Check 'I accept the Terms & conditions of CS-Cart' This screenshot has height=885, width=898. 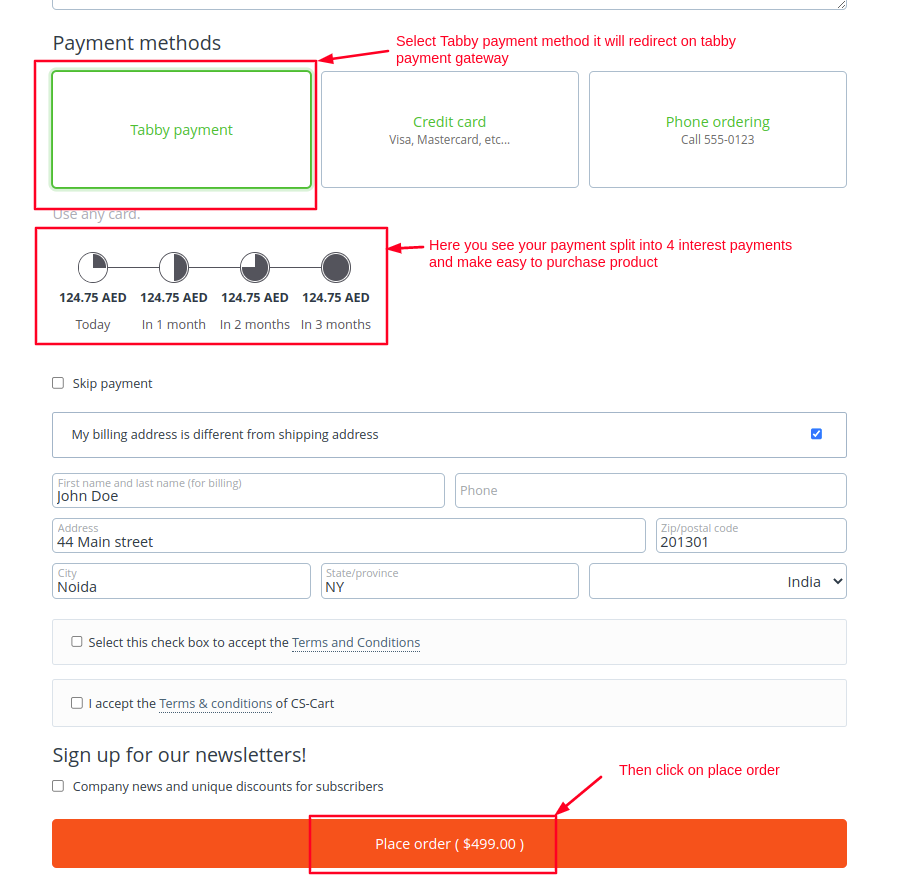coord(77,702)
